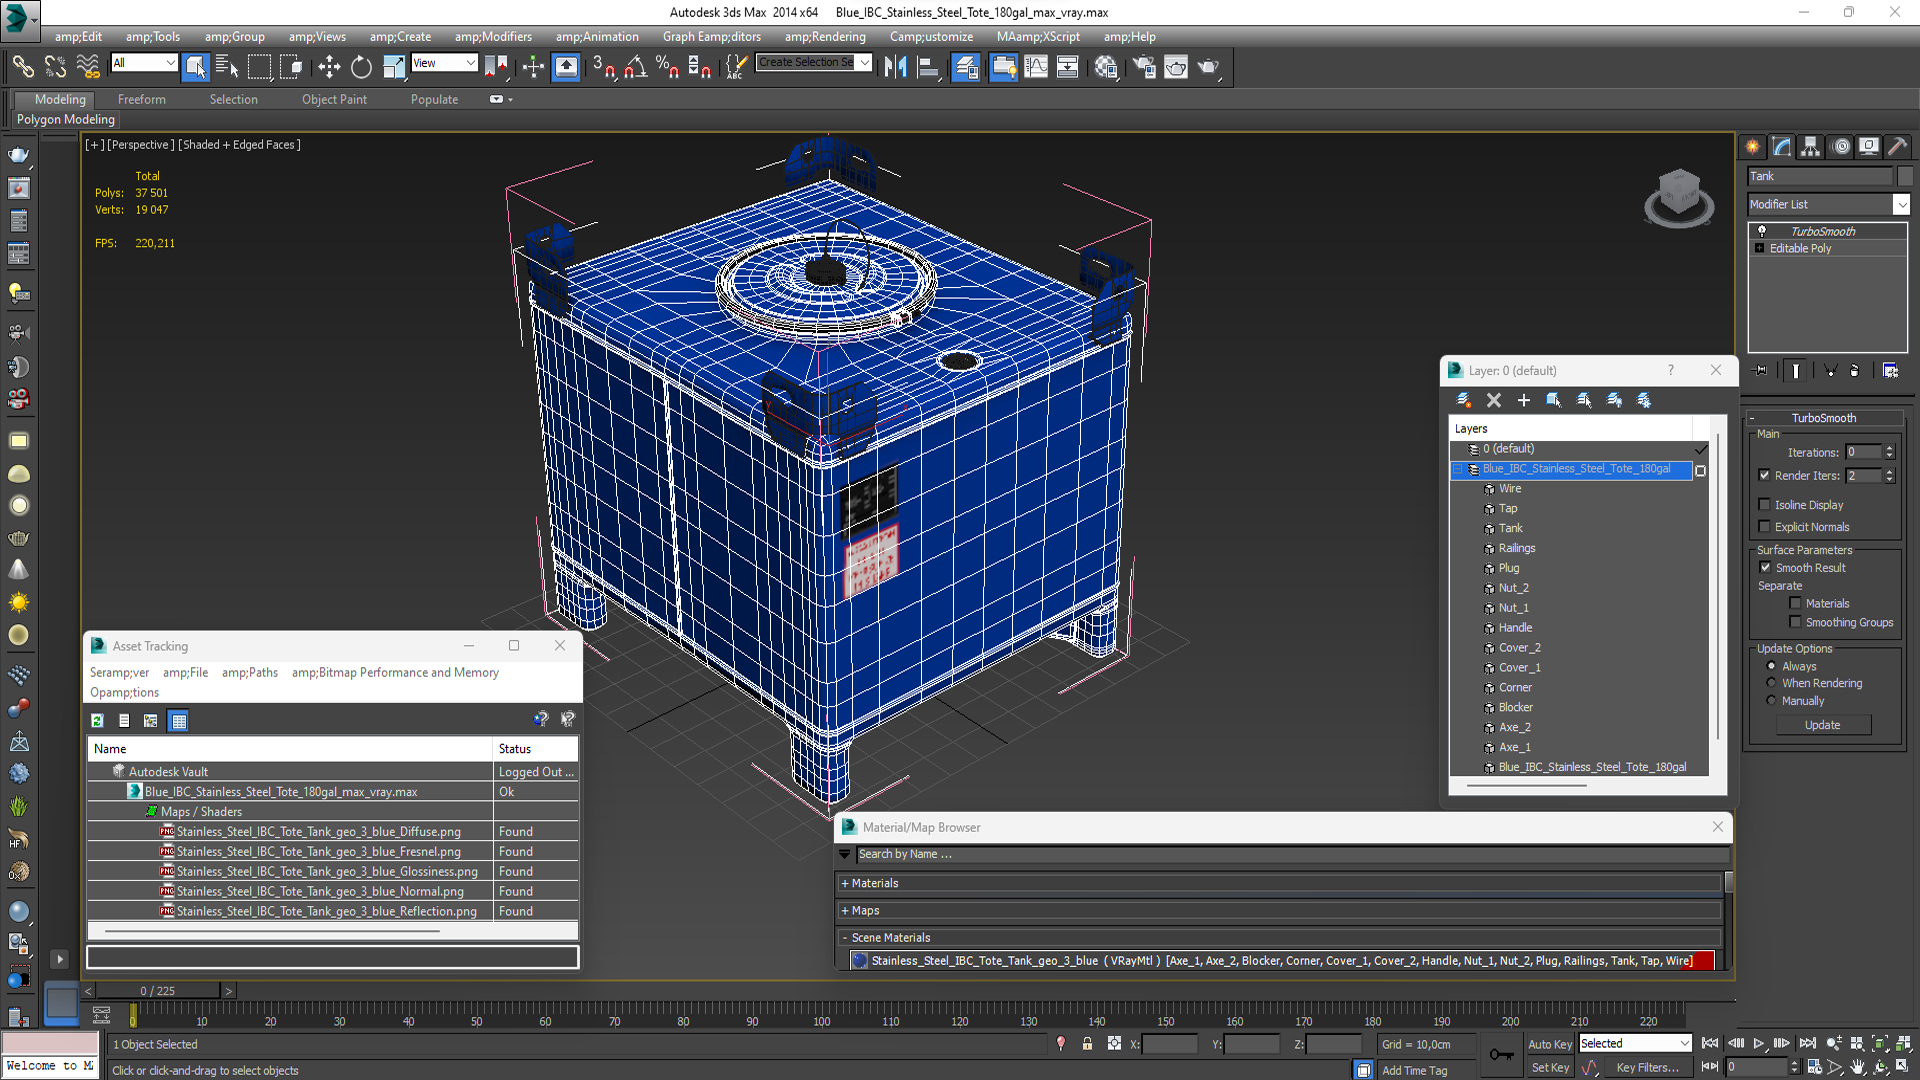
Task: Open the Motion command panel tab
Action: point(1841,147)
